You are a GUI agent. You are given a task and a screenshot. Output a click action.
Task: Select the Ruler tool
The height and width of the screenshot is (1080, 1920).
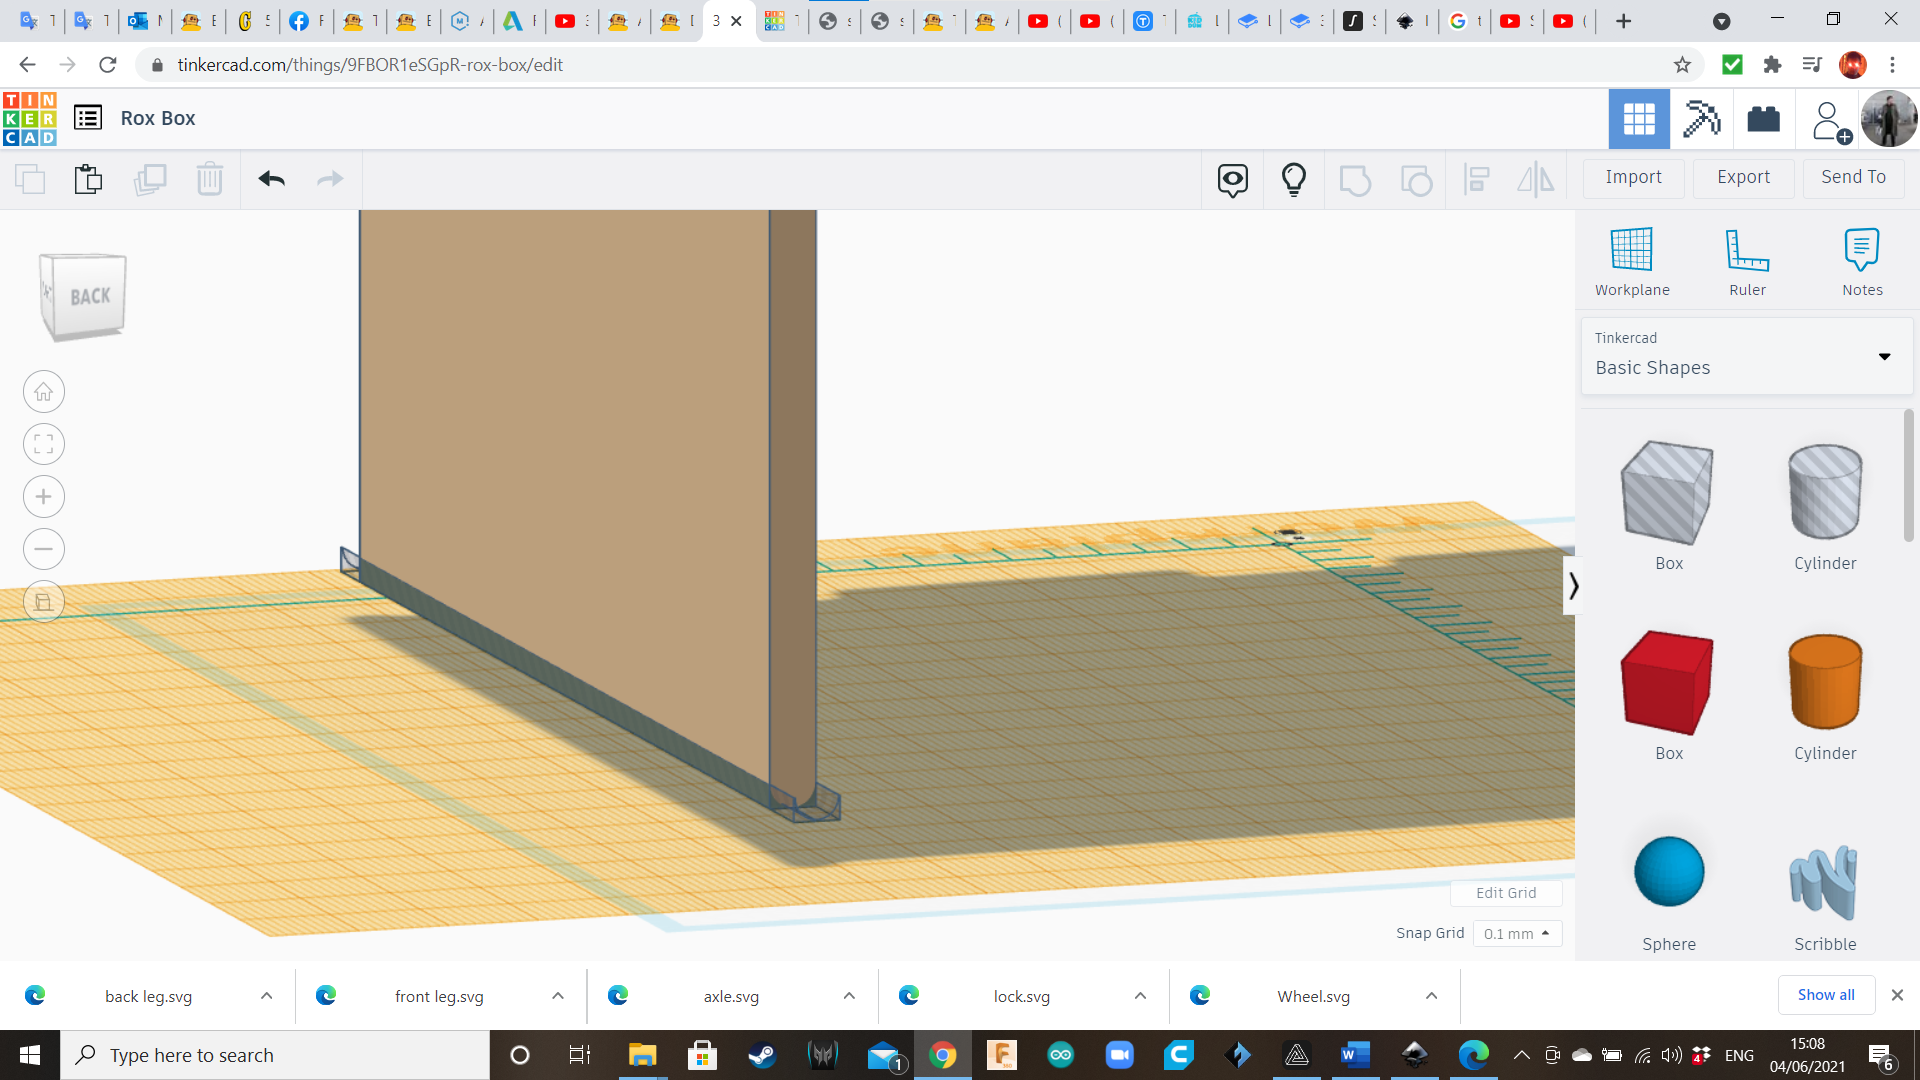(1747, 250)
